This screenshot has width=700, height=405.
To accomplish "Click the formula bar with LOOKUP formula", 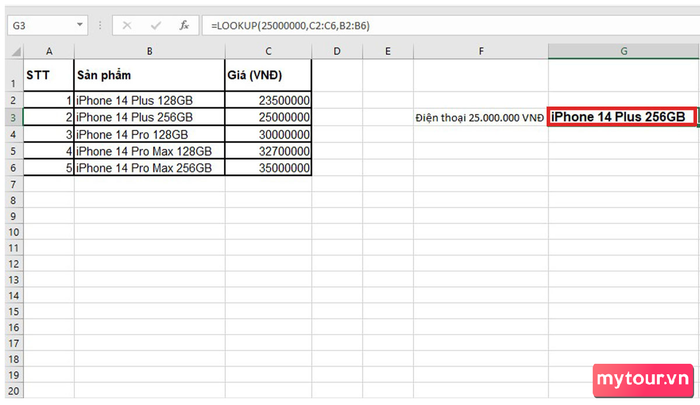I will point(451,25).
